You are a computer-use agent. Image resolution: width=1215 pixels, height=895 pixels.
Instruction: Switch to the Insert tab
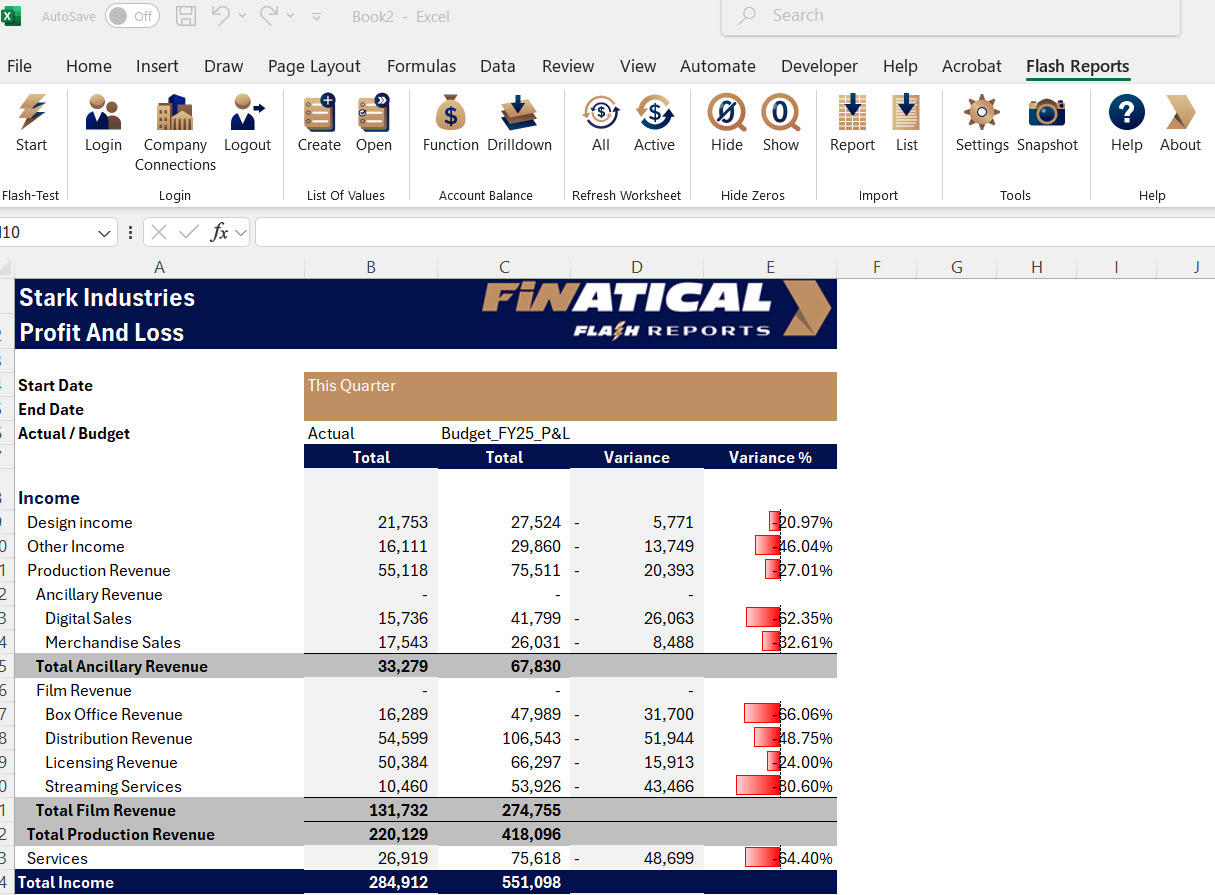[x=157, y=66]
